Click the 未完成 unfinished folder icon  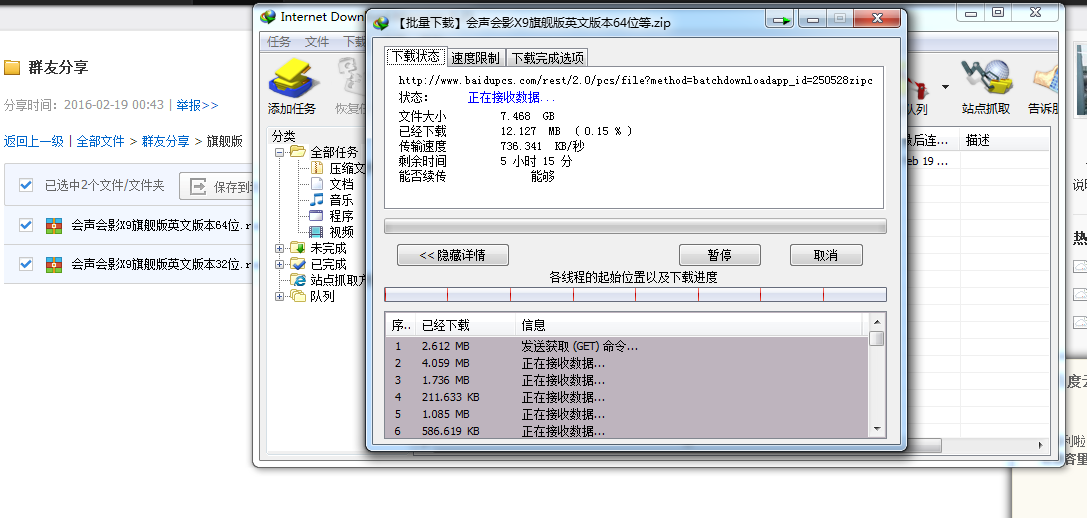click(x=298, y=248)
